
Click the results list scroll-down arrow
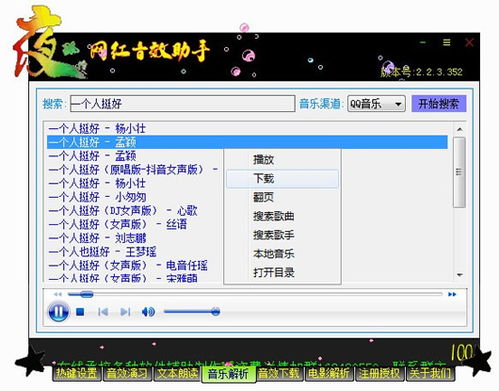coord(460,275)
